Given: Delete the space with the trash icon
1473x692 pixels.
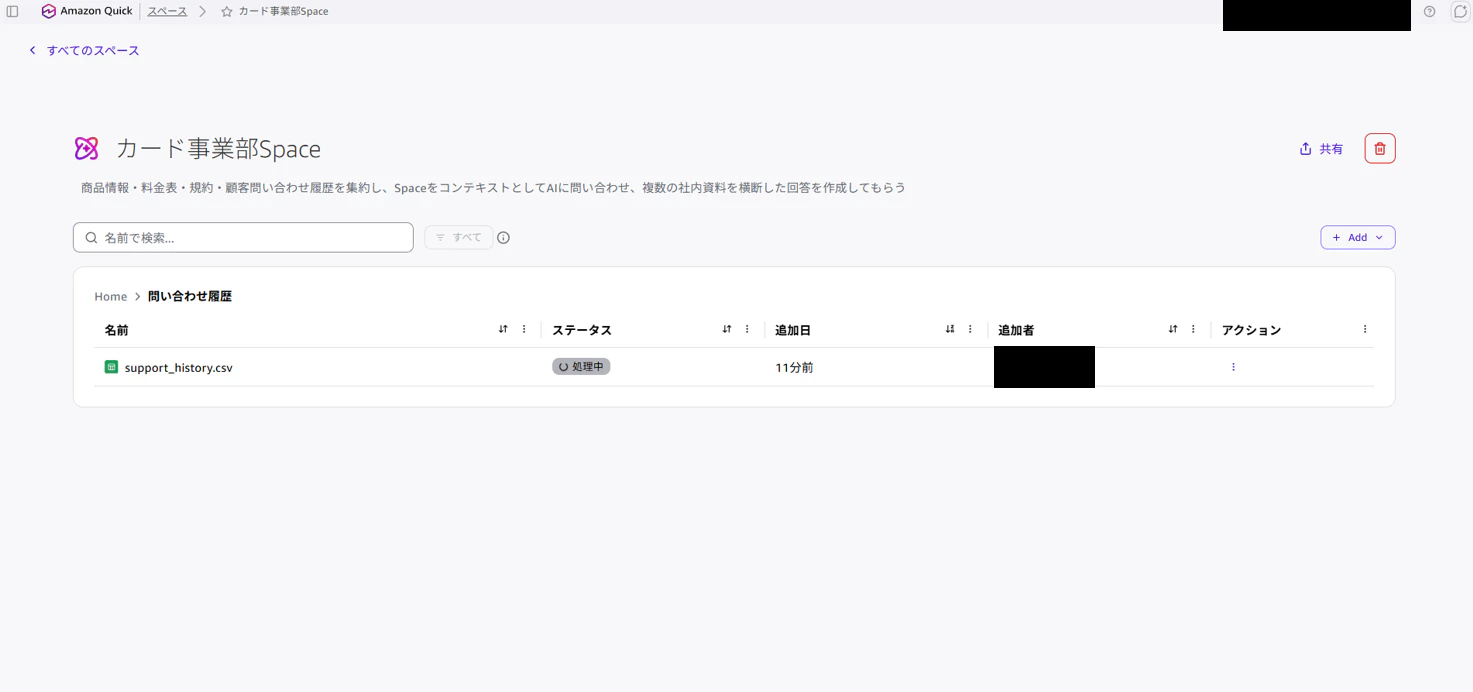Looking at the screenshot, I should [x=1380, y=149].
